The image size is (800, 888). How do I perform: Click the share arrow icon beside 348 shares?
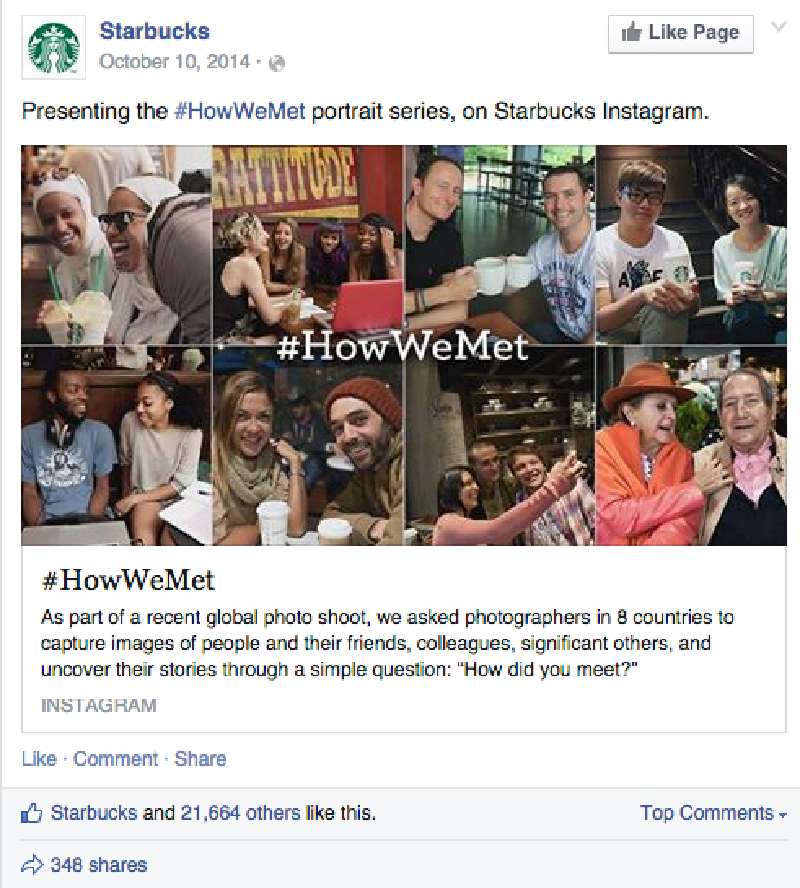coord(32,865)
